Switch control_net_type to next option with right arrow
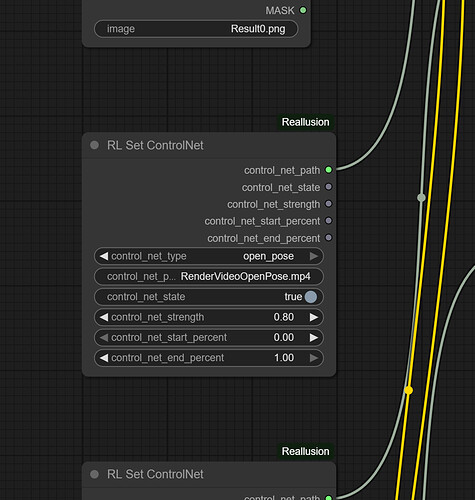The width and height of the screenshot is (475, 500). [313, 256]
